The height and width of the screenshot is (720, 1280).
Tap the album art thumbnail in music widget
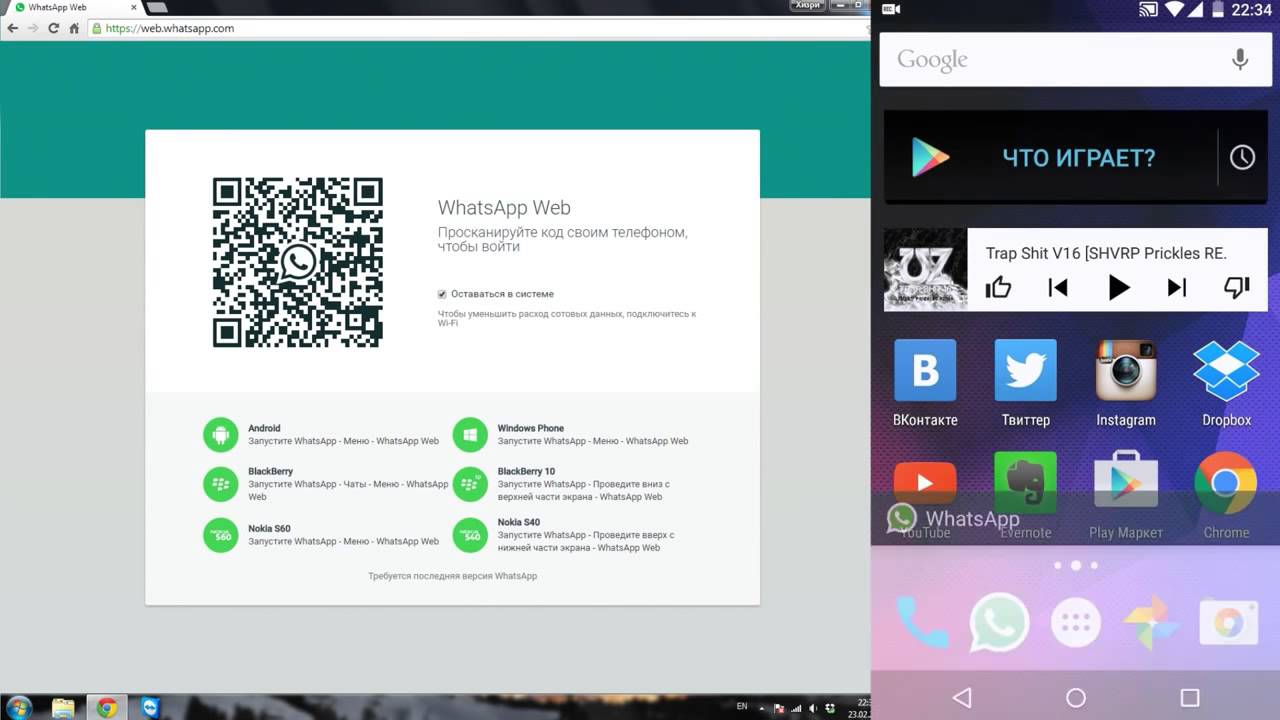(x=925, y=269)
